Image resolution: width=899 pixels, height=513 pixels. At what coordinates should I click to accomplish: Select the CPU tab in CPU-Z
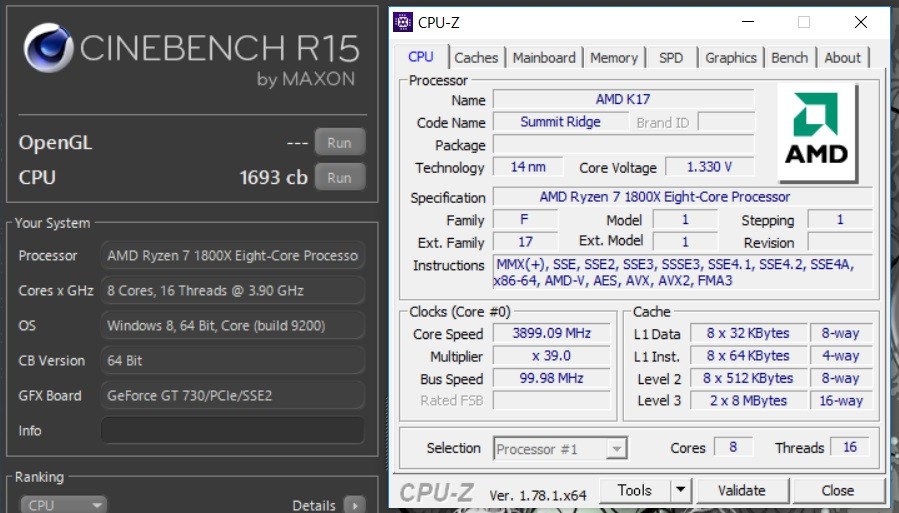click(420, 57)
